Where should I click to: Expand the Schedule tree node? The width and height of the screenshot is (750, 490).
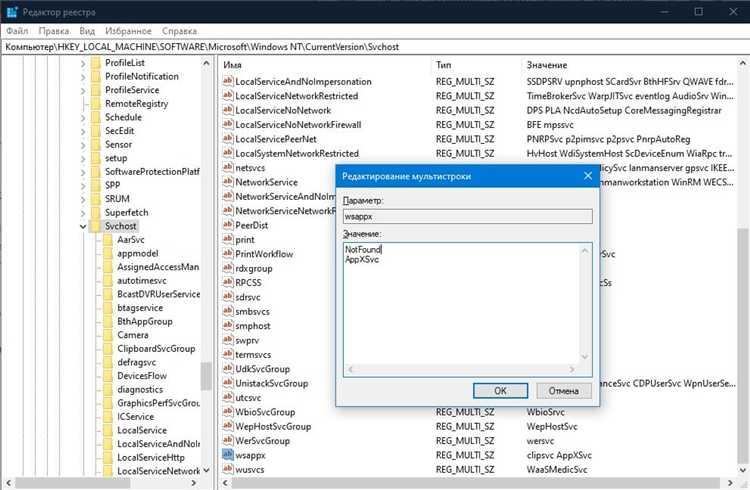pos(83,118)
